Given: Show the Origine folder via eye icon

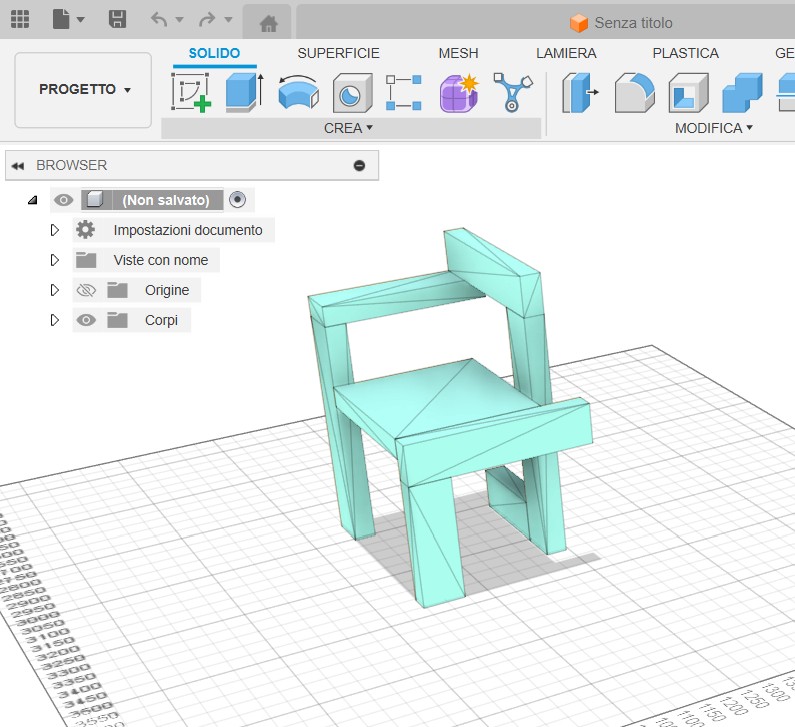Looking at the screenshot, I should pos(86,290).
